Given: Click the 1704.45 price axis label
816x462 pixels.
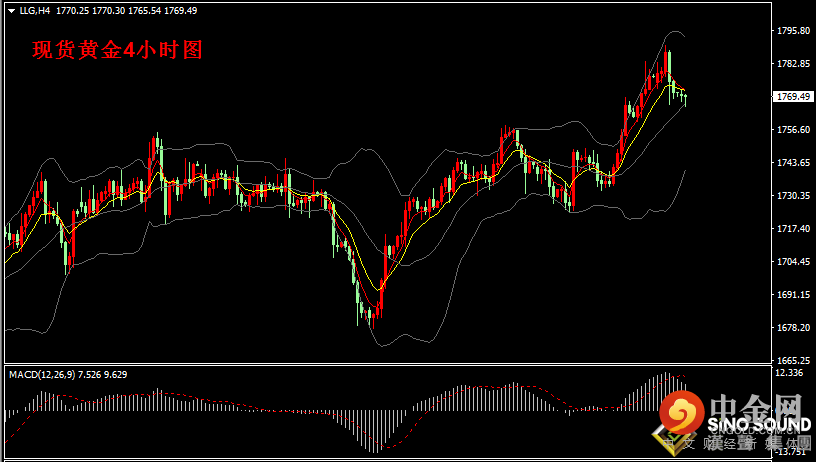Looking at the screenshot, I should 793,262.
